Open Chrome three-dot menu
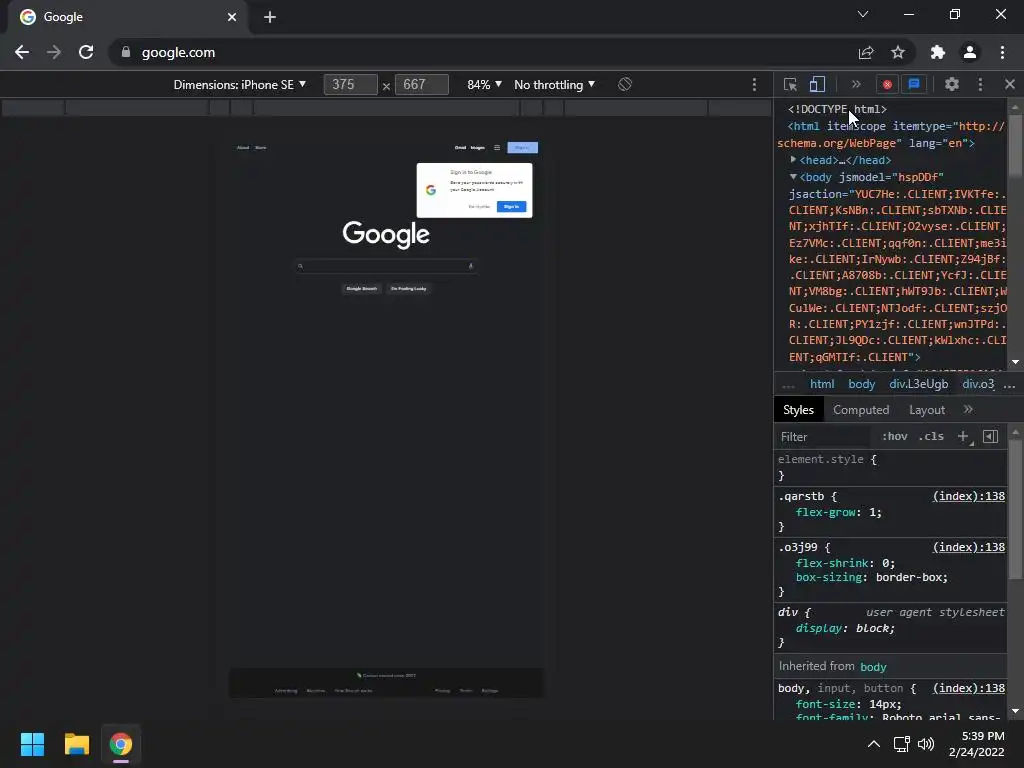Image resolution: width=1024 pixels, height=768 pixels. click(x=1002, y=52)
